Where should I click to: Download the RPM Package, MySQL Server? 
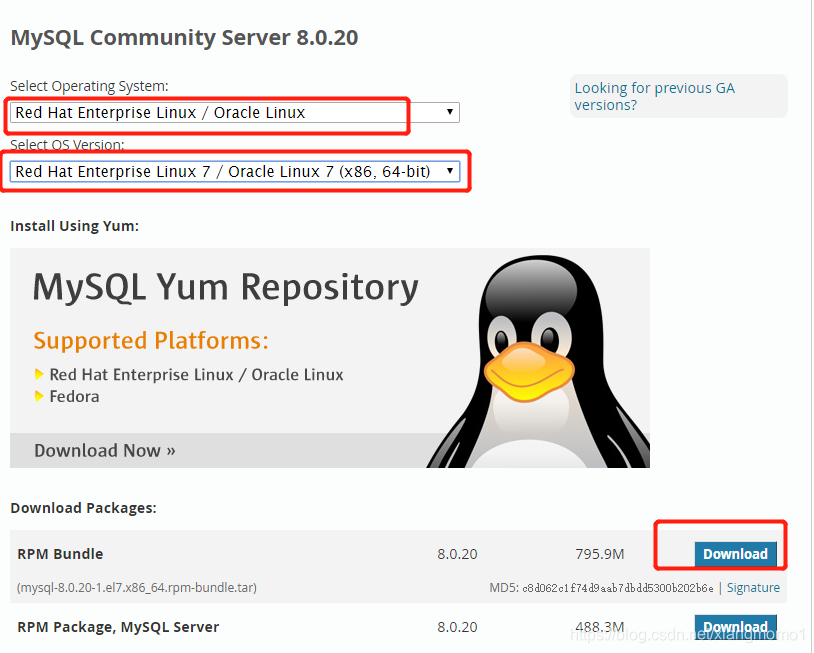[x=735, y=626]
